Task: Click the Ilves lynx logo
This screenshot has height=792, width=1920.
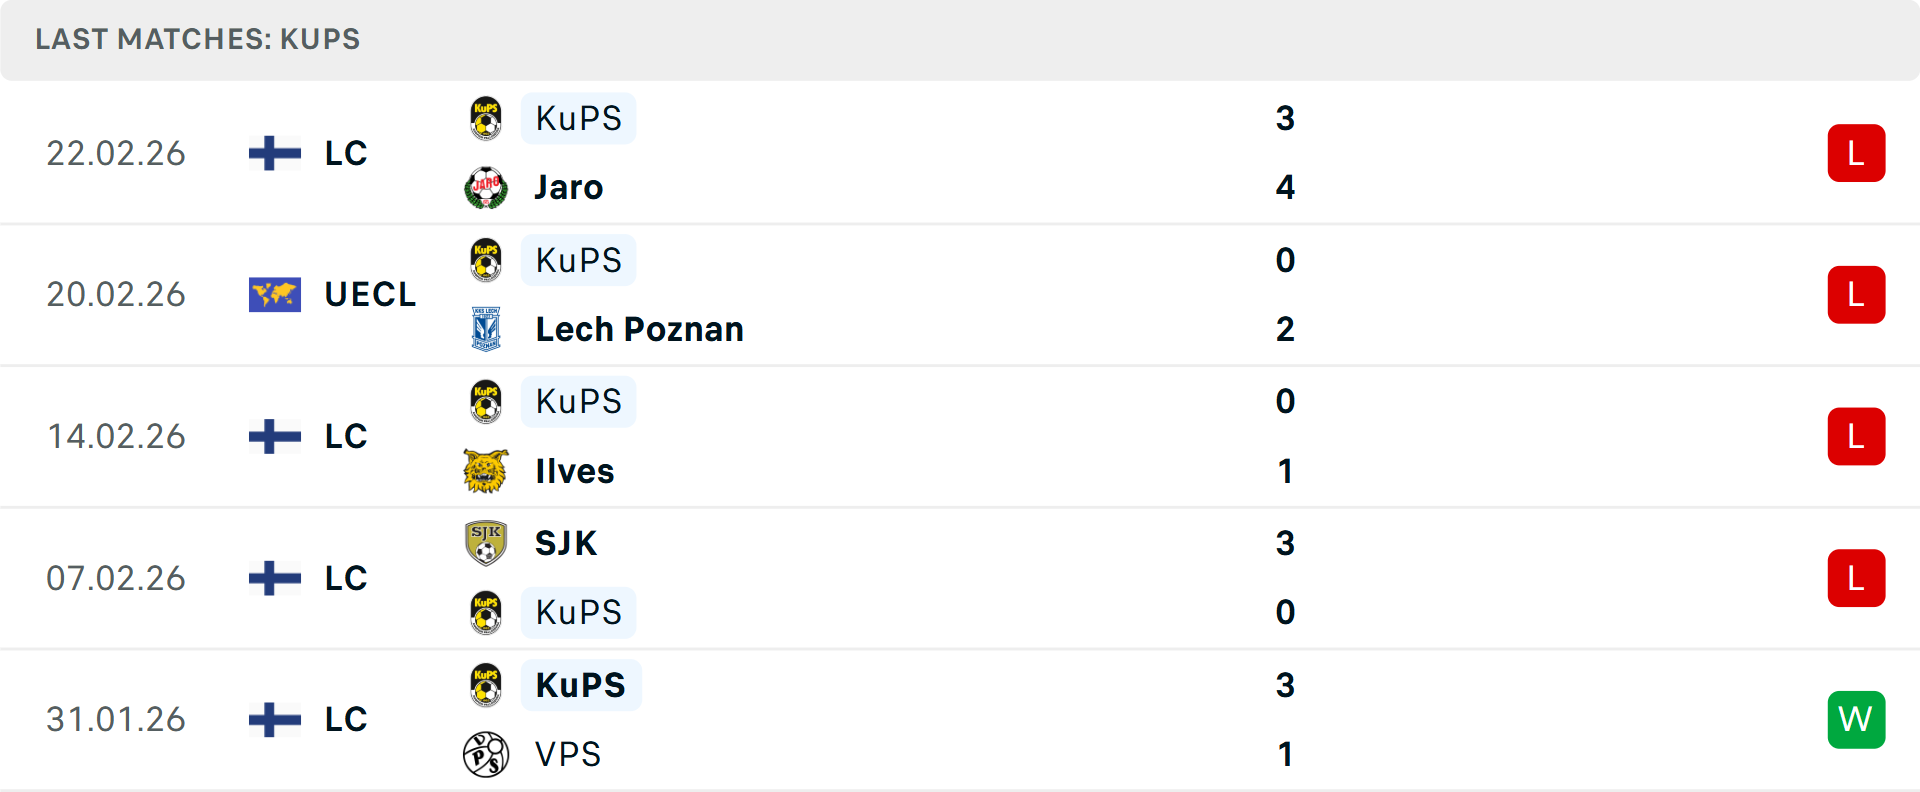Action: [486, 471]
